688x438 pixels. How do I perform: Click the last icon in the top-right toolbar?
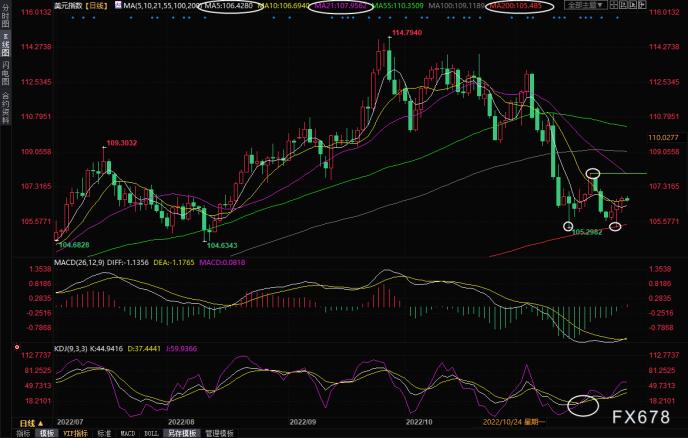click(x=642, y=5)
